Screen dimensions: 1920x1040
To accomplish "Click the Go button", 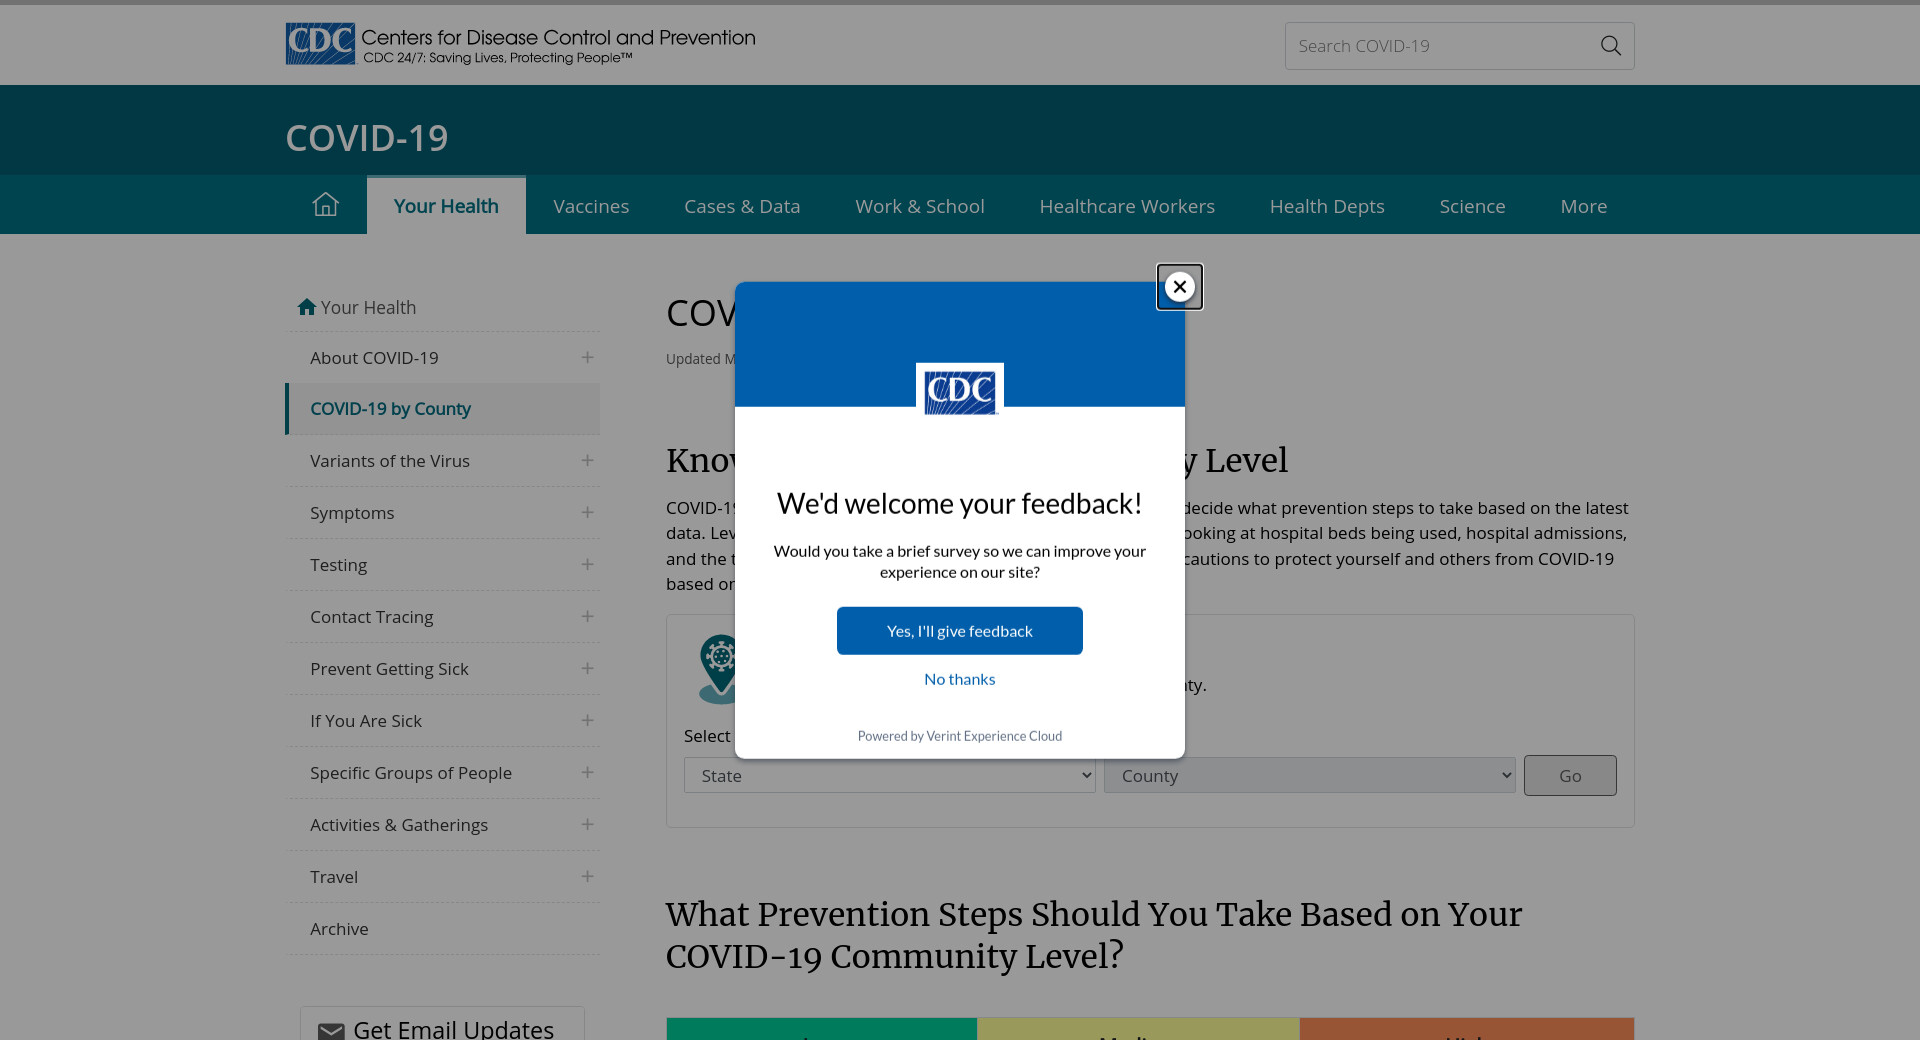I will click(x=1570, y=776).
